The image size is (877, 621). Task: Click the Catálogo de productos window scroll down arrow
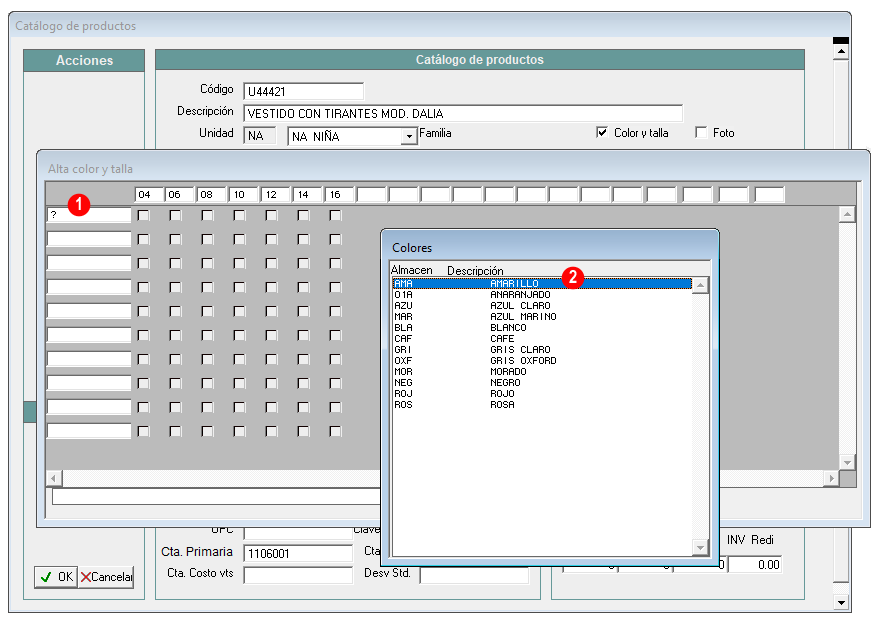841,602
